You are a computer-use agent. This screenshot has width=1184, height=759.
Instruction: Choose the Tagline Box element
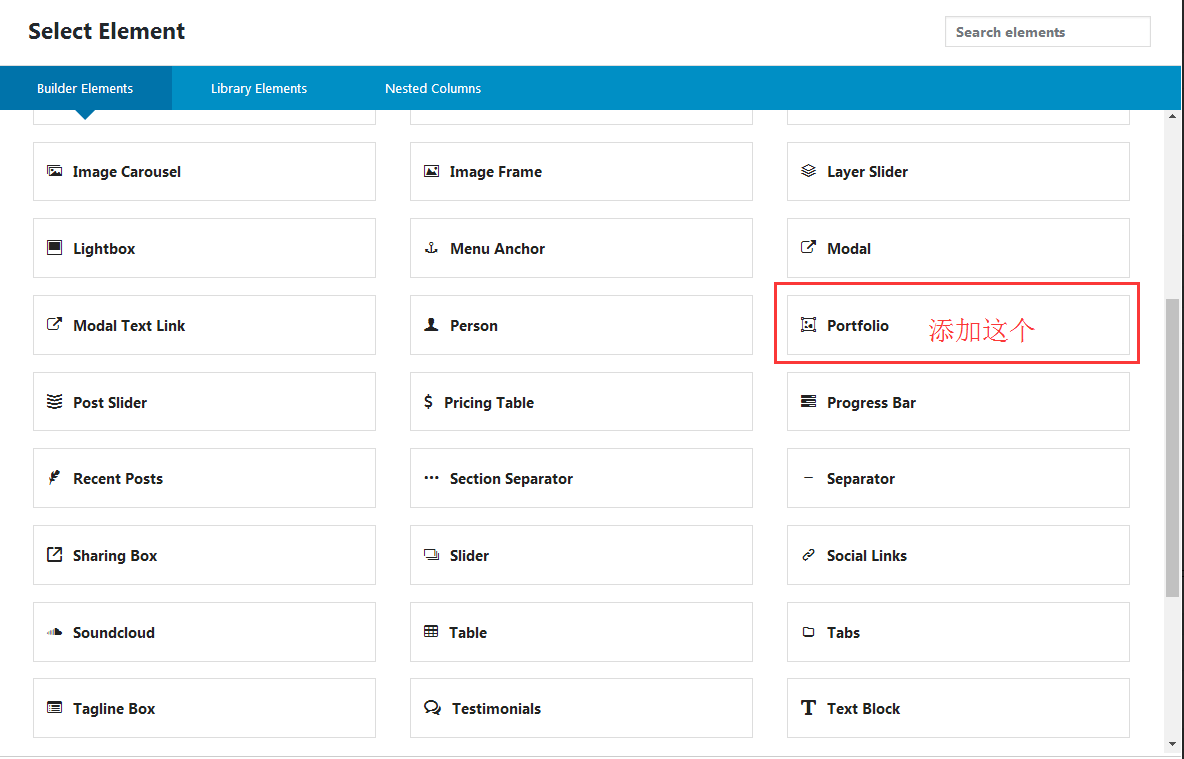pyautogui.click(x=204, y=708)
